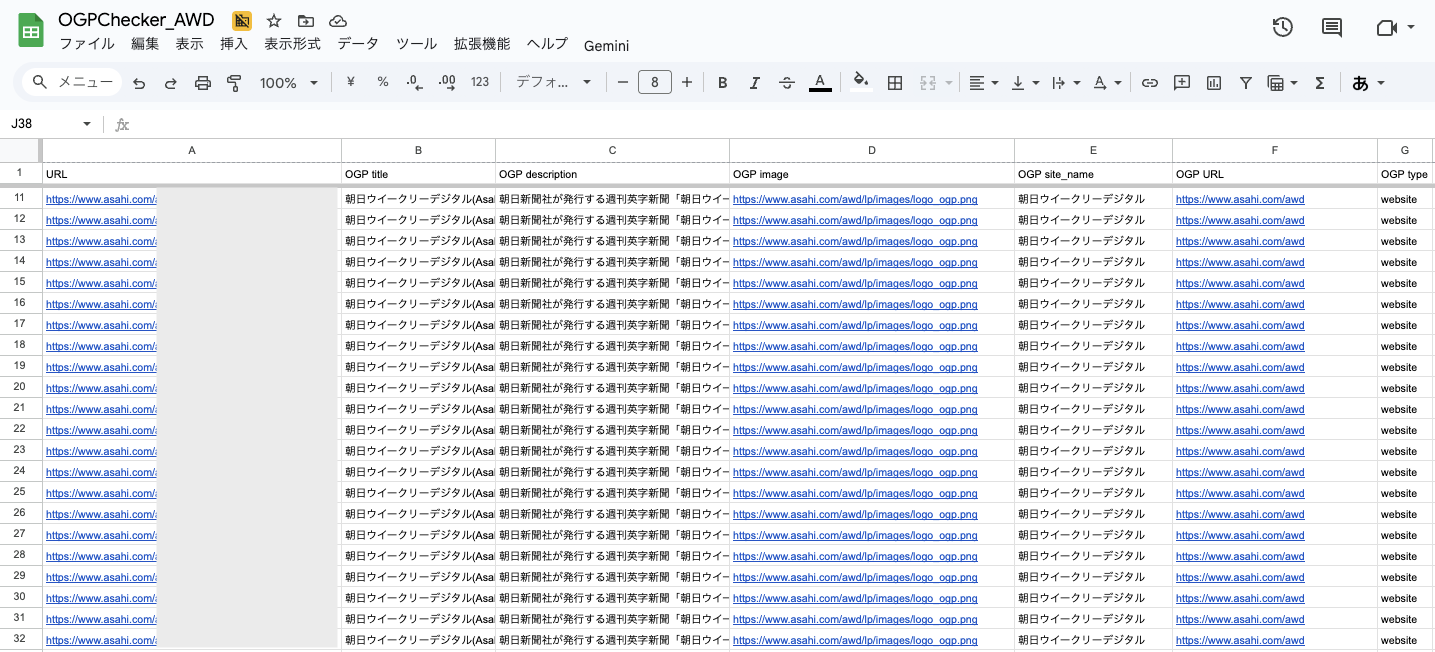Image resolution: width=1435 pixels, height=652 pixels.
Task: Select column D header
Action: [x=872, y=150]
